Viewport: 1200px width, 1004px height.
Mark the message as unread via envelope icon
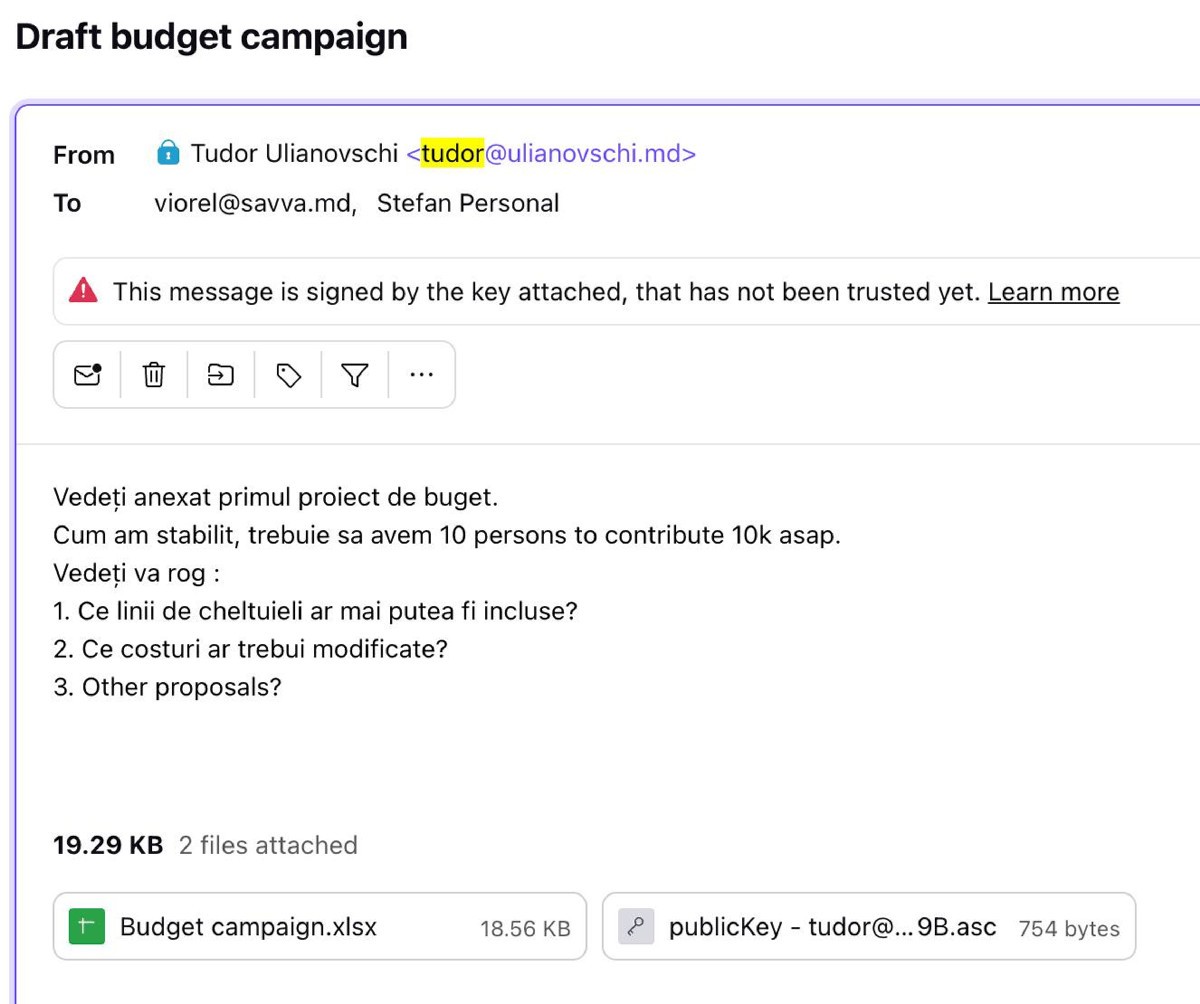pos(87,375)
